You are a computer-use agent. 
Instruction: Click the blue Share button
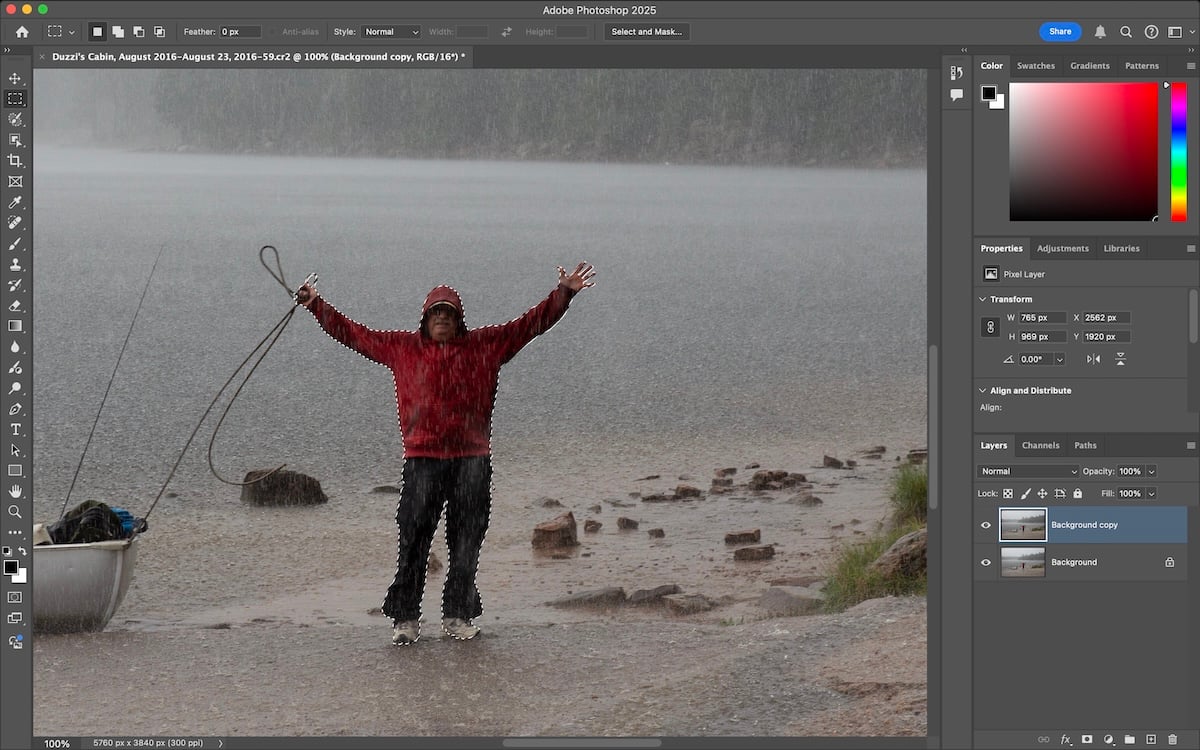click(1060, 31)
